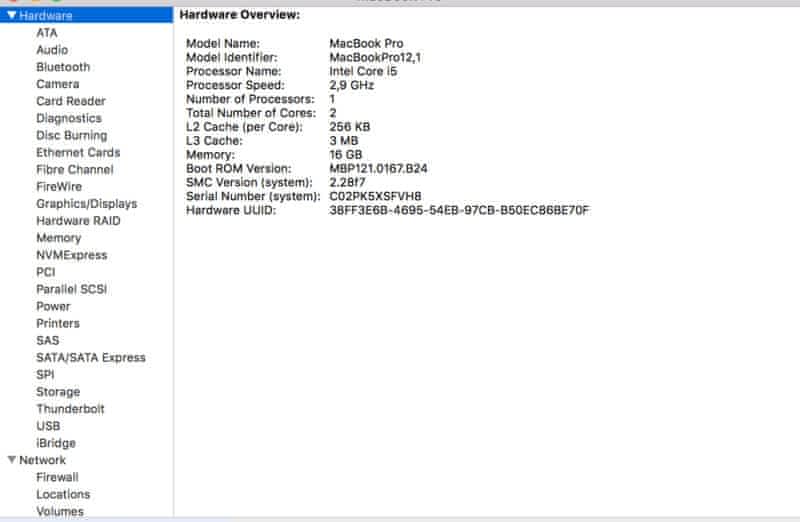The image size is (800, 522).
Task: Click processor name Intel Core i5
Action: coord(363,71)
